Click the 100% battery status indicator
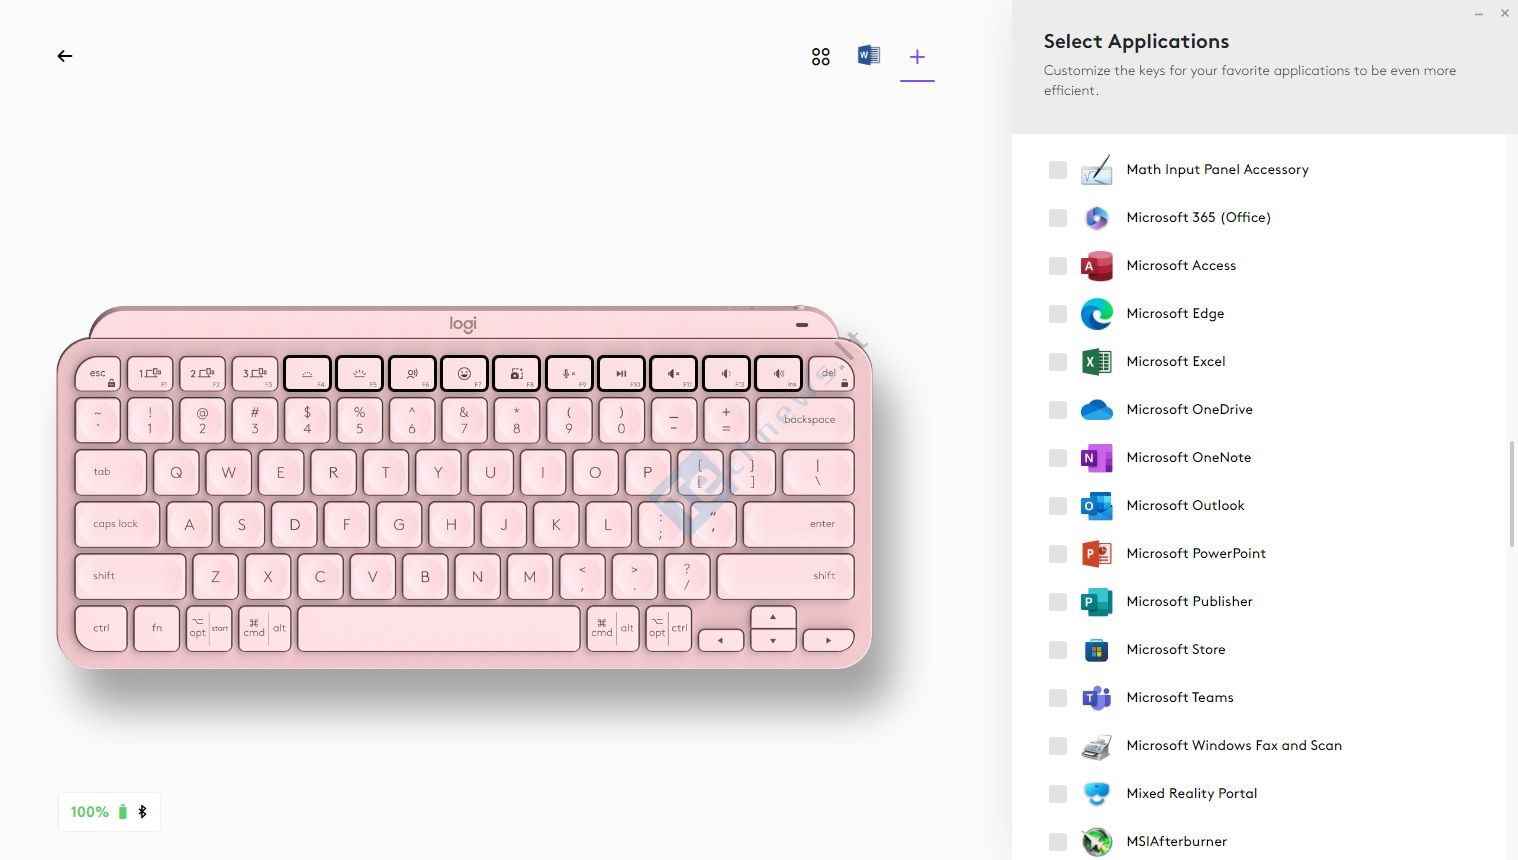This screenshot has height=860, width=1518. coord(109,812)
